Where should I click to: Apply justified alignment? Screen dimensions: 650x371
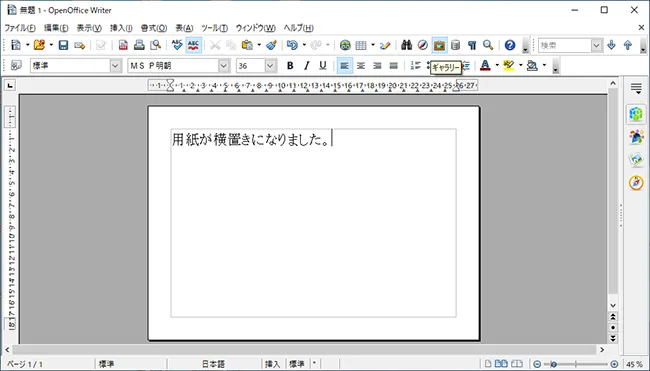(x=393, y=65)
